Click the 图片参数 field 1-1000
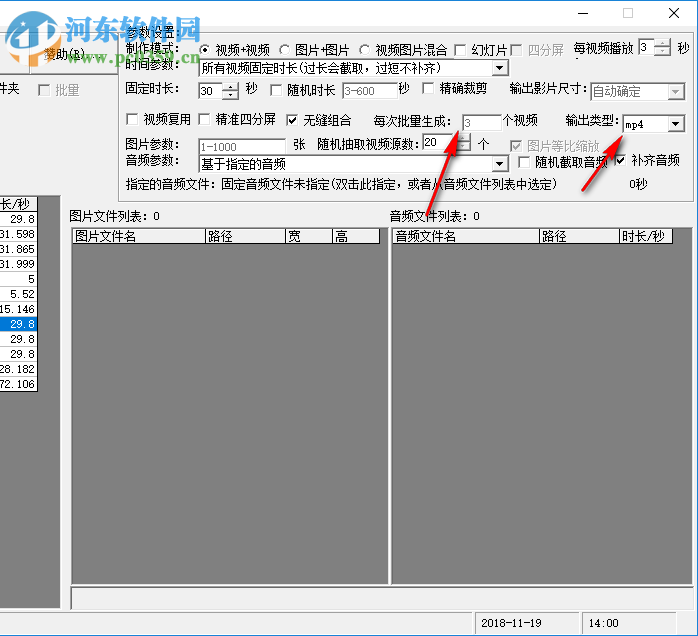 [242, 146]
